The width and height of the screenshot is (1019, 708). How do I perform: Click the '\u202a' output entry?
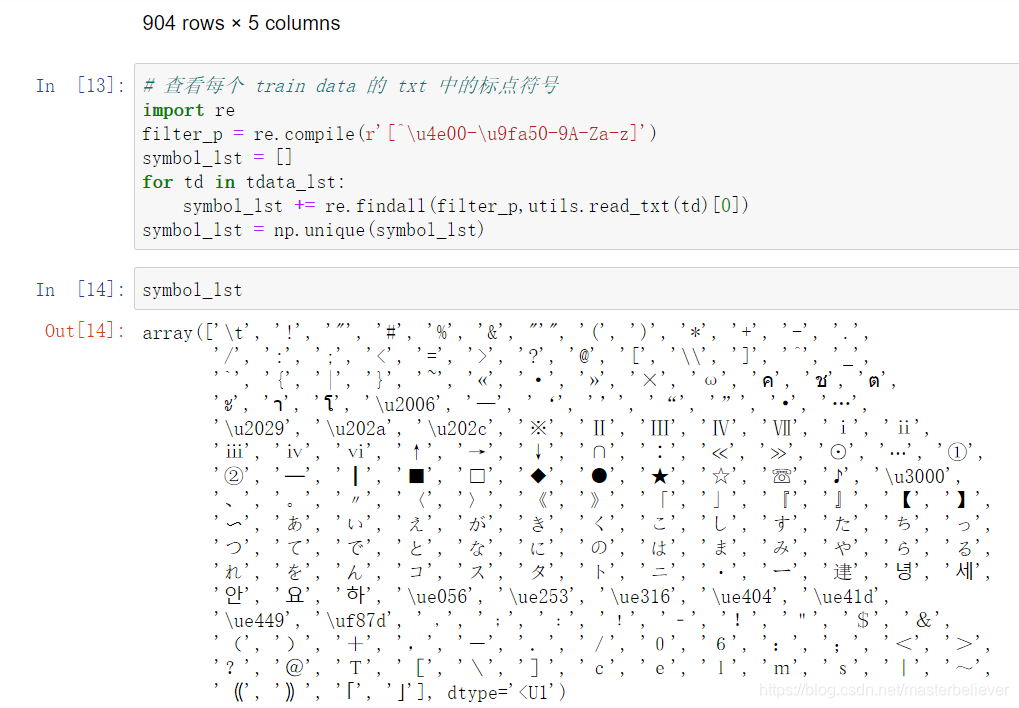tap(358, 428)
